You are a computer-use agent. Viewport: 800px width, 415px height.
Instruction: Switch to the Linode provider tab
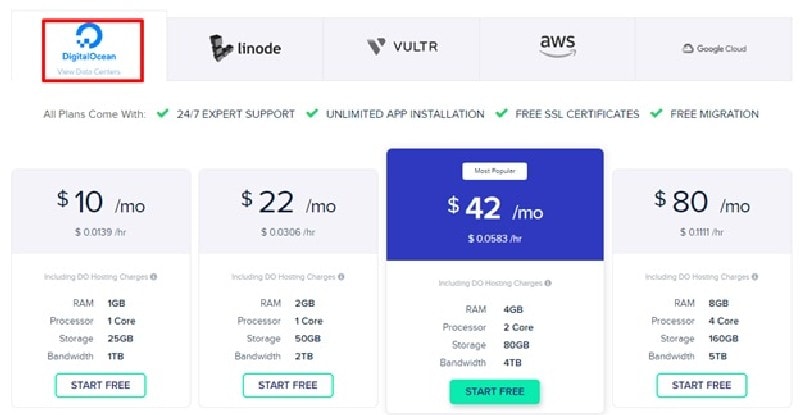(245, 49)
